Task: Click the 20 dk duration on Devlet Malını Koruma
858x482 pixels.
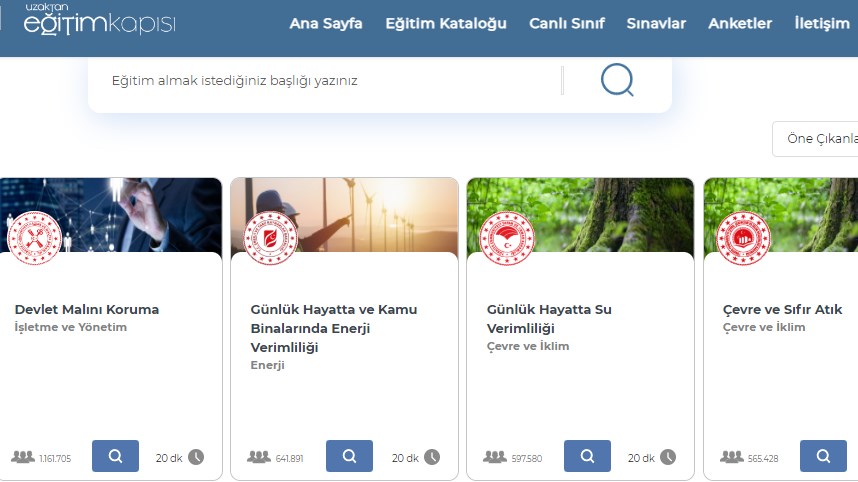Action: 169,458
